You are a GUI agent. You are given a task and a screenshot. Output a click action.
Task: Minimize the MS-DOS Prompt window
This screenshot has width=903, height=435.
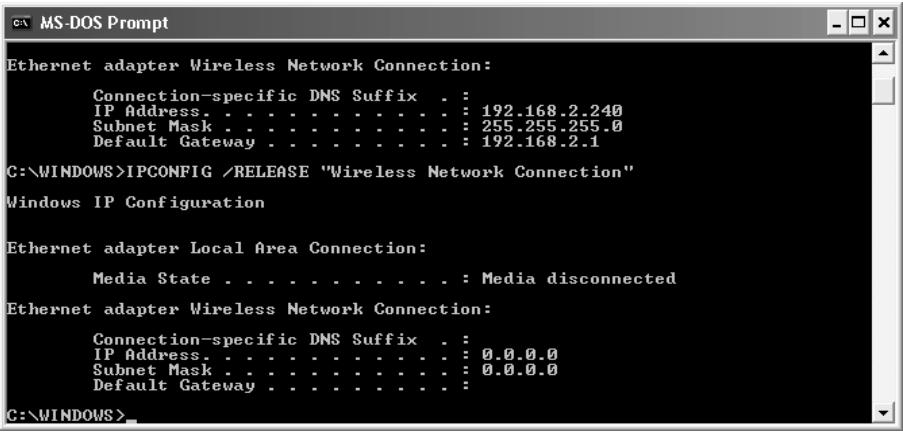(x=838, y=24)
